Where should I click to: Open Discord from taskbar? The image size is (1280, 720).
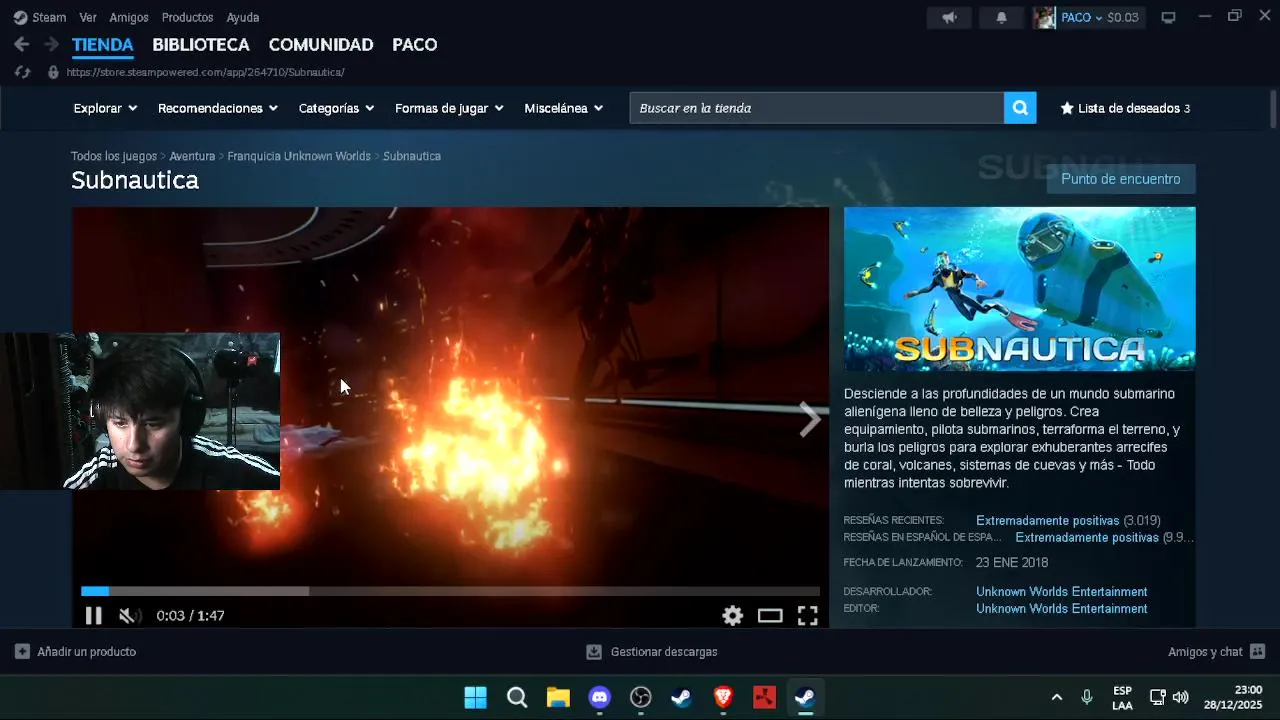[x=600, y=697]
